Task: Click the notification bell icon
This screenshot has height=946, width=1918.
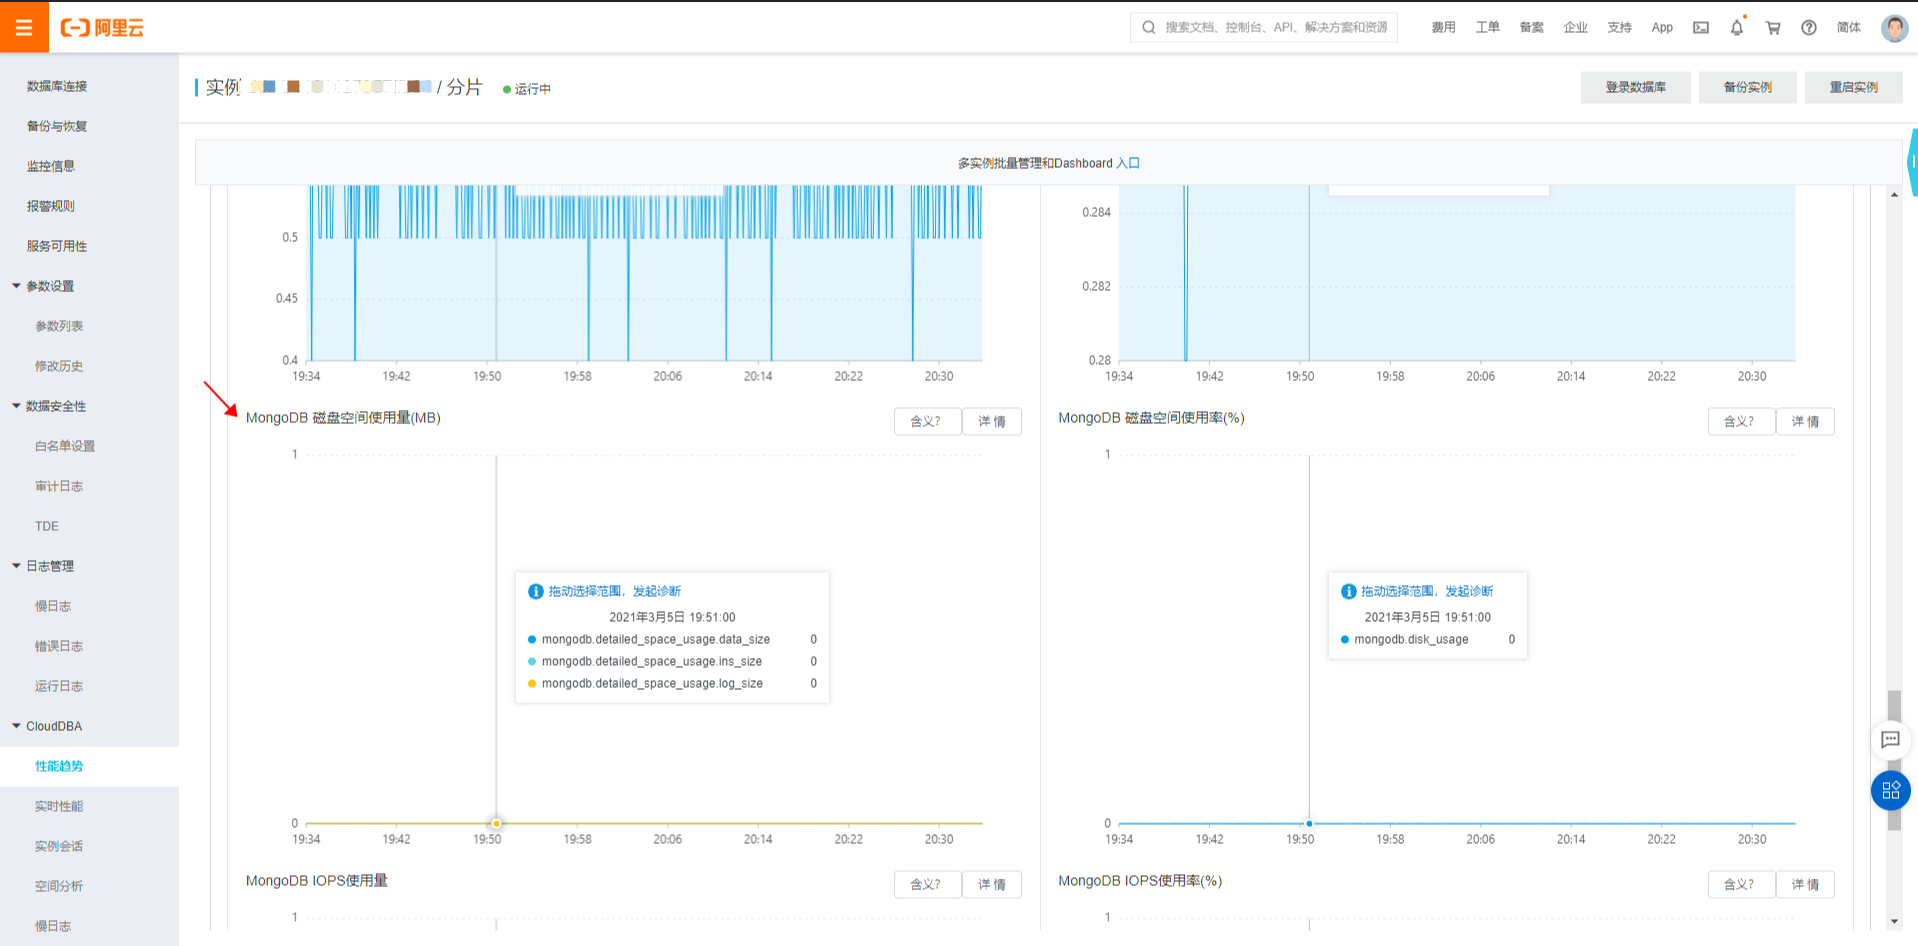Action: (x=1737, y=28)
